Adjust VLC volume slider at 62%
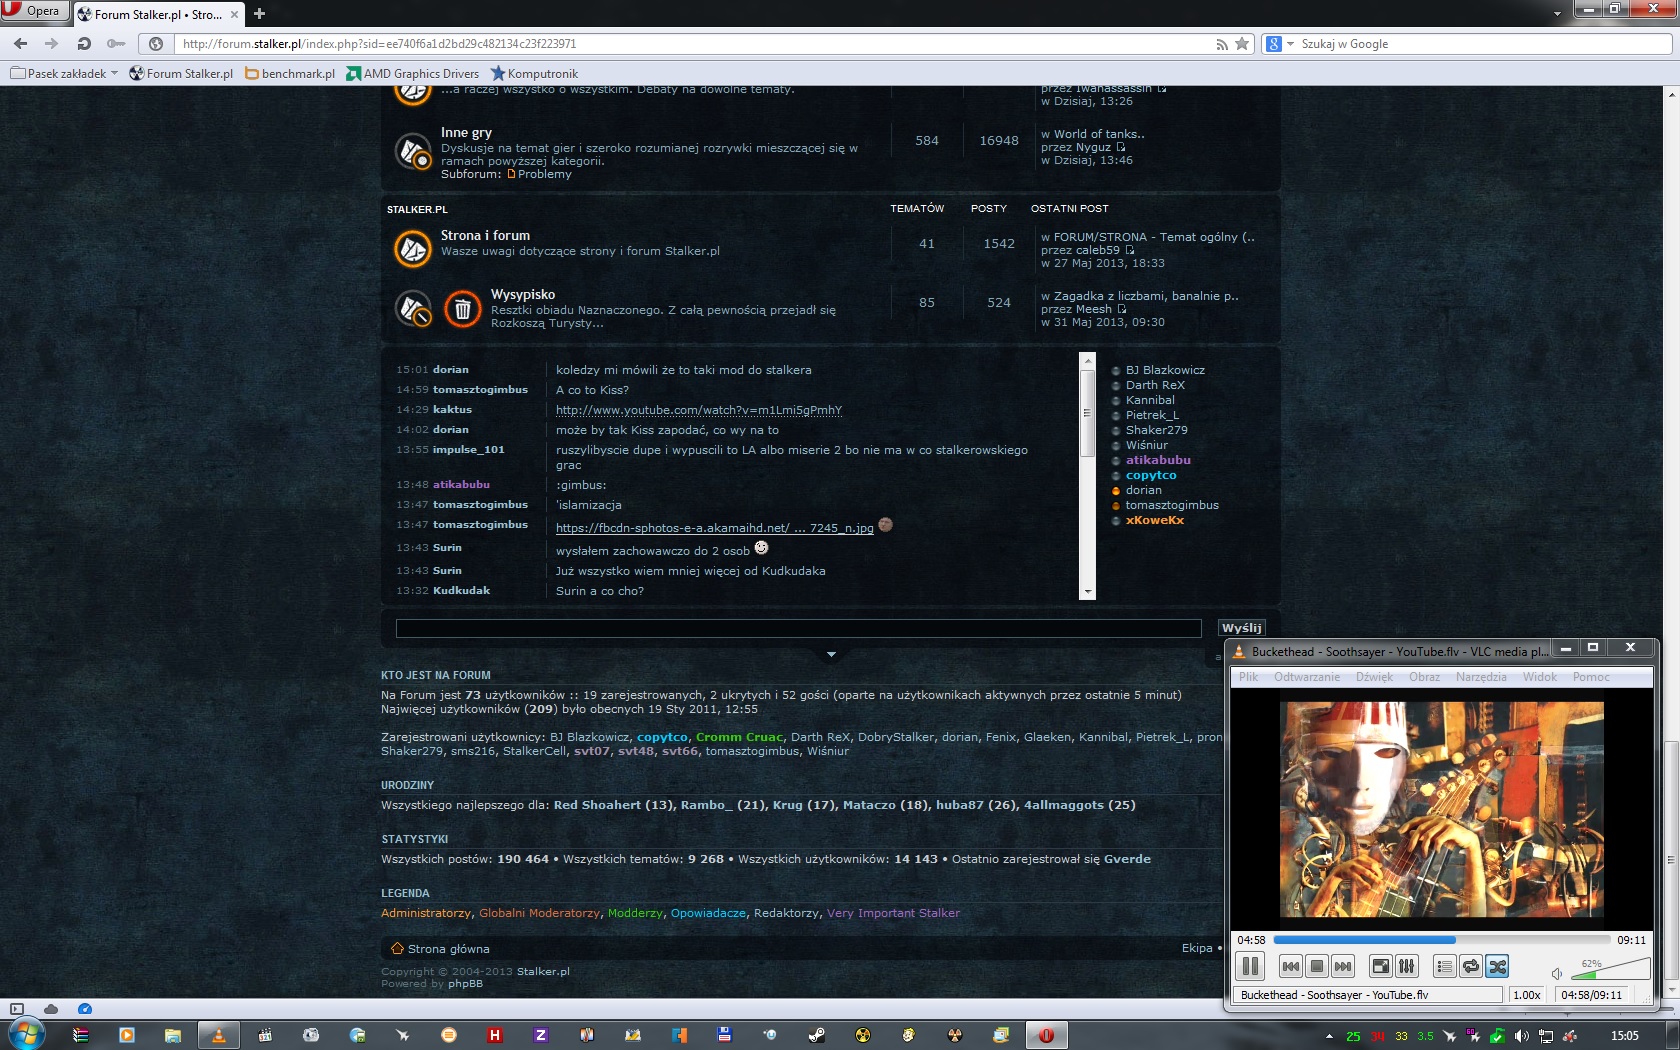 pos(1610,969)
